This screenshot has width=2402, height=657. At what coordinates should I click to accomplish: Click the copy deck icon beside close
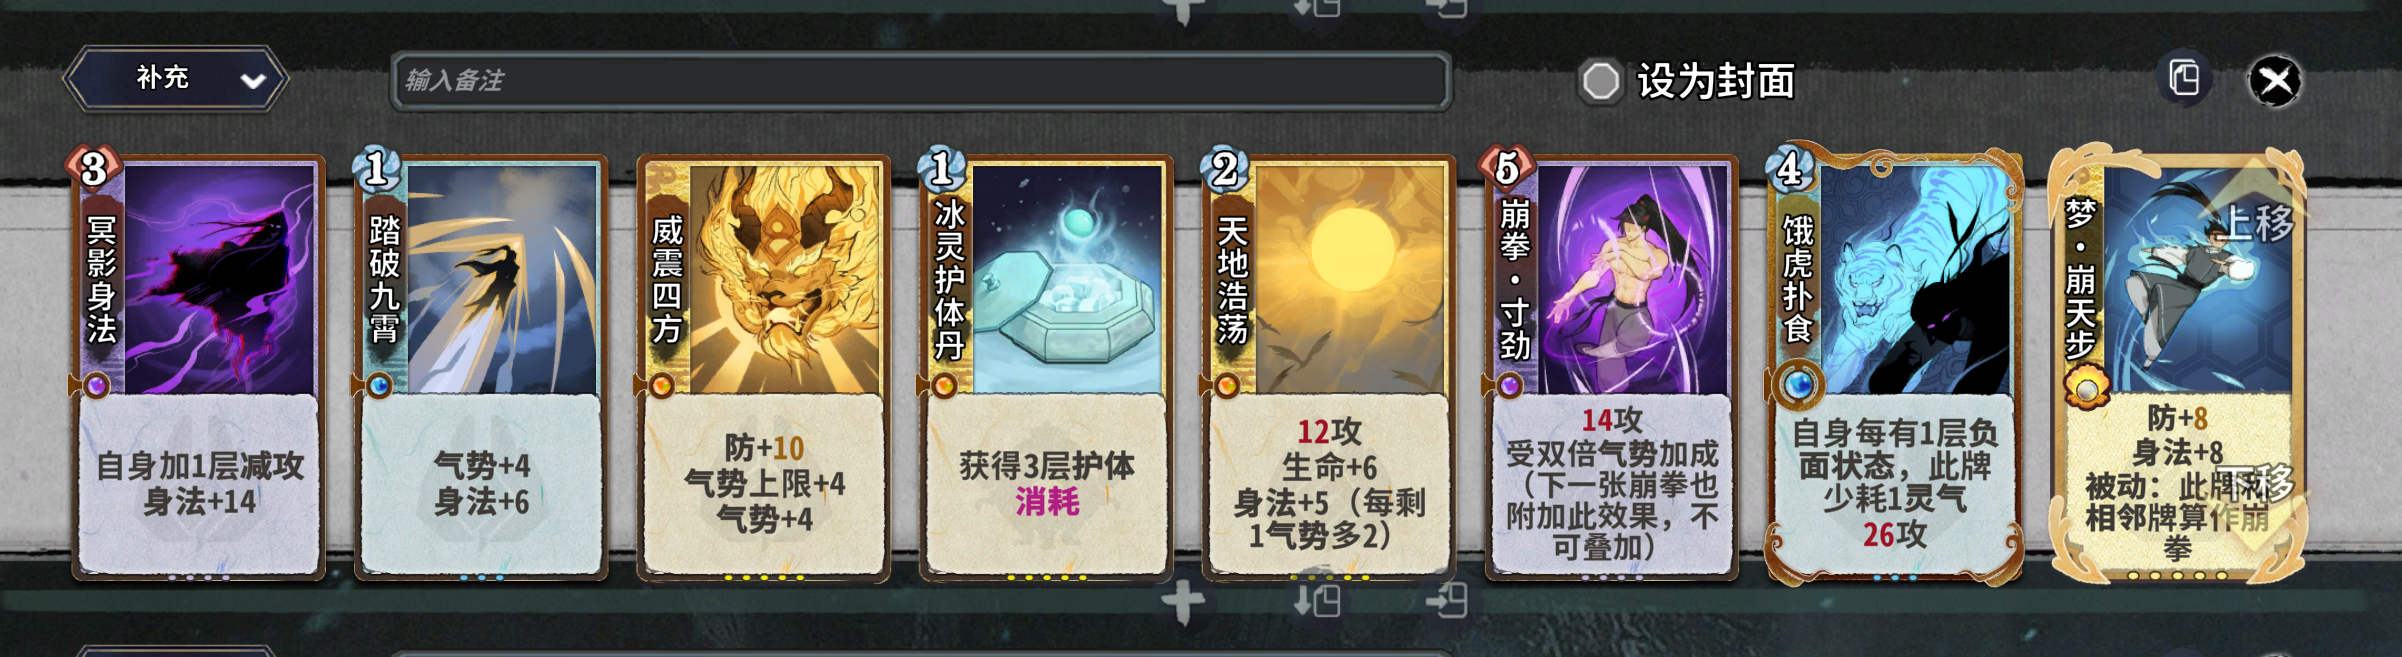2184,79
